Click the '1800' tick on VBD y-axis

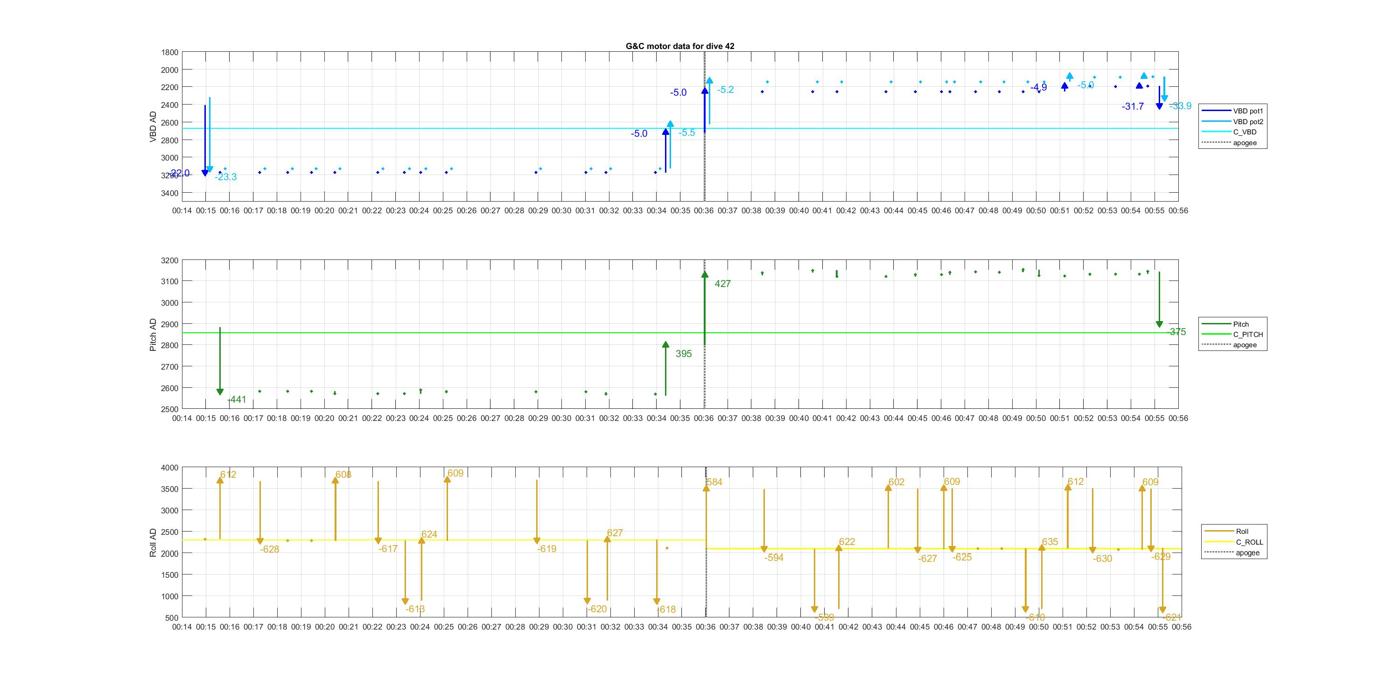(169, 52)
